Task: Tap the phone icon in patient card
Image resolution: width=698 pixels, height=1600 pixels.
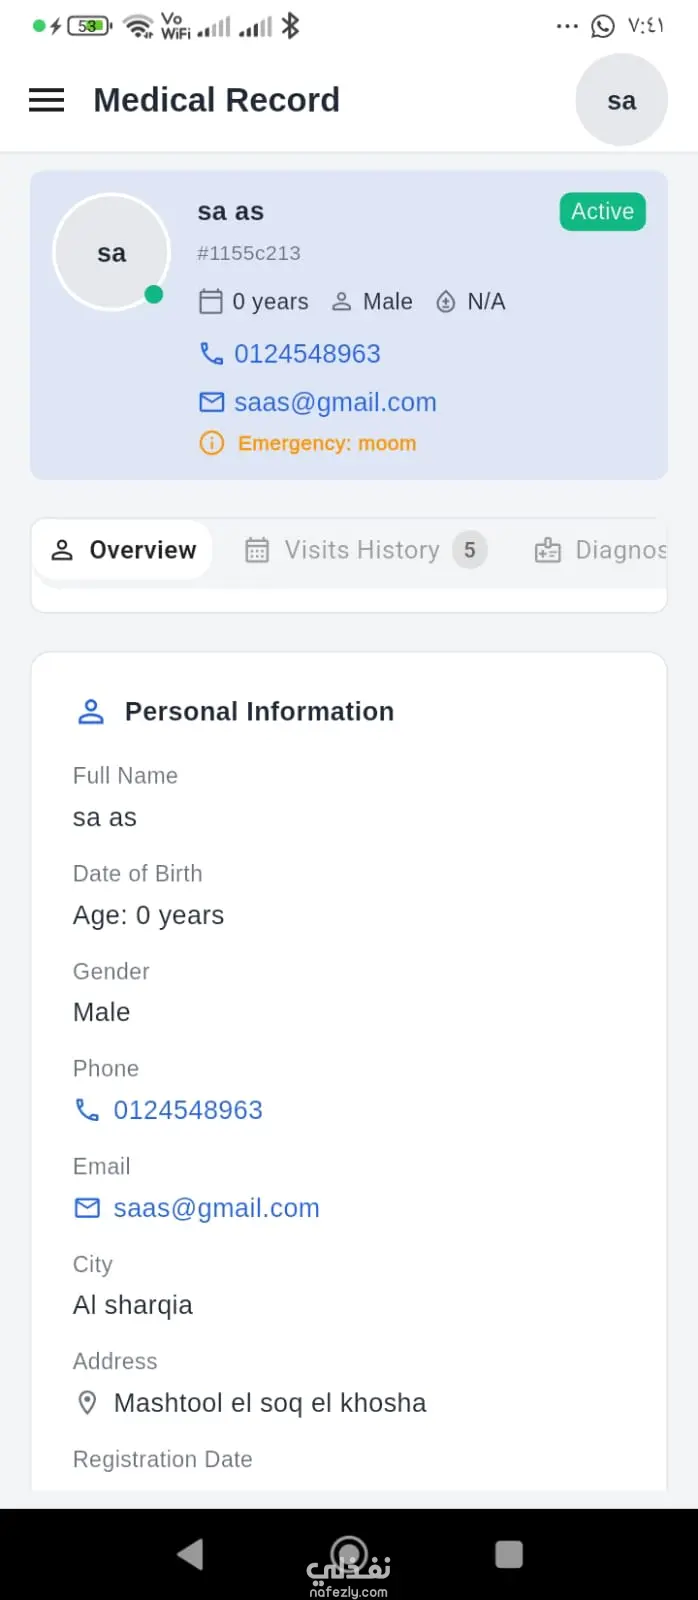Action: point(211,353)
